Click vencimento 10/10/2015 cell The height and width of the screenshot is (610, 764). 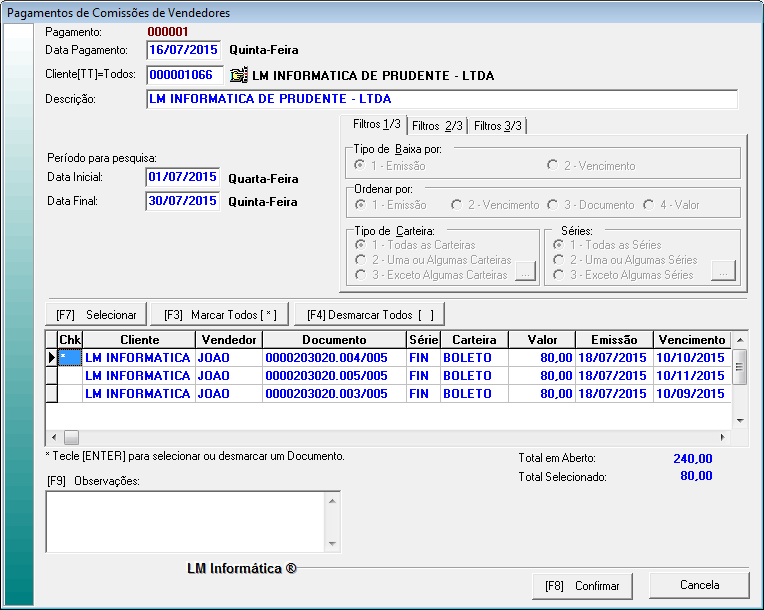(692, 358)
